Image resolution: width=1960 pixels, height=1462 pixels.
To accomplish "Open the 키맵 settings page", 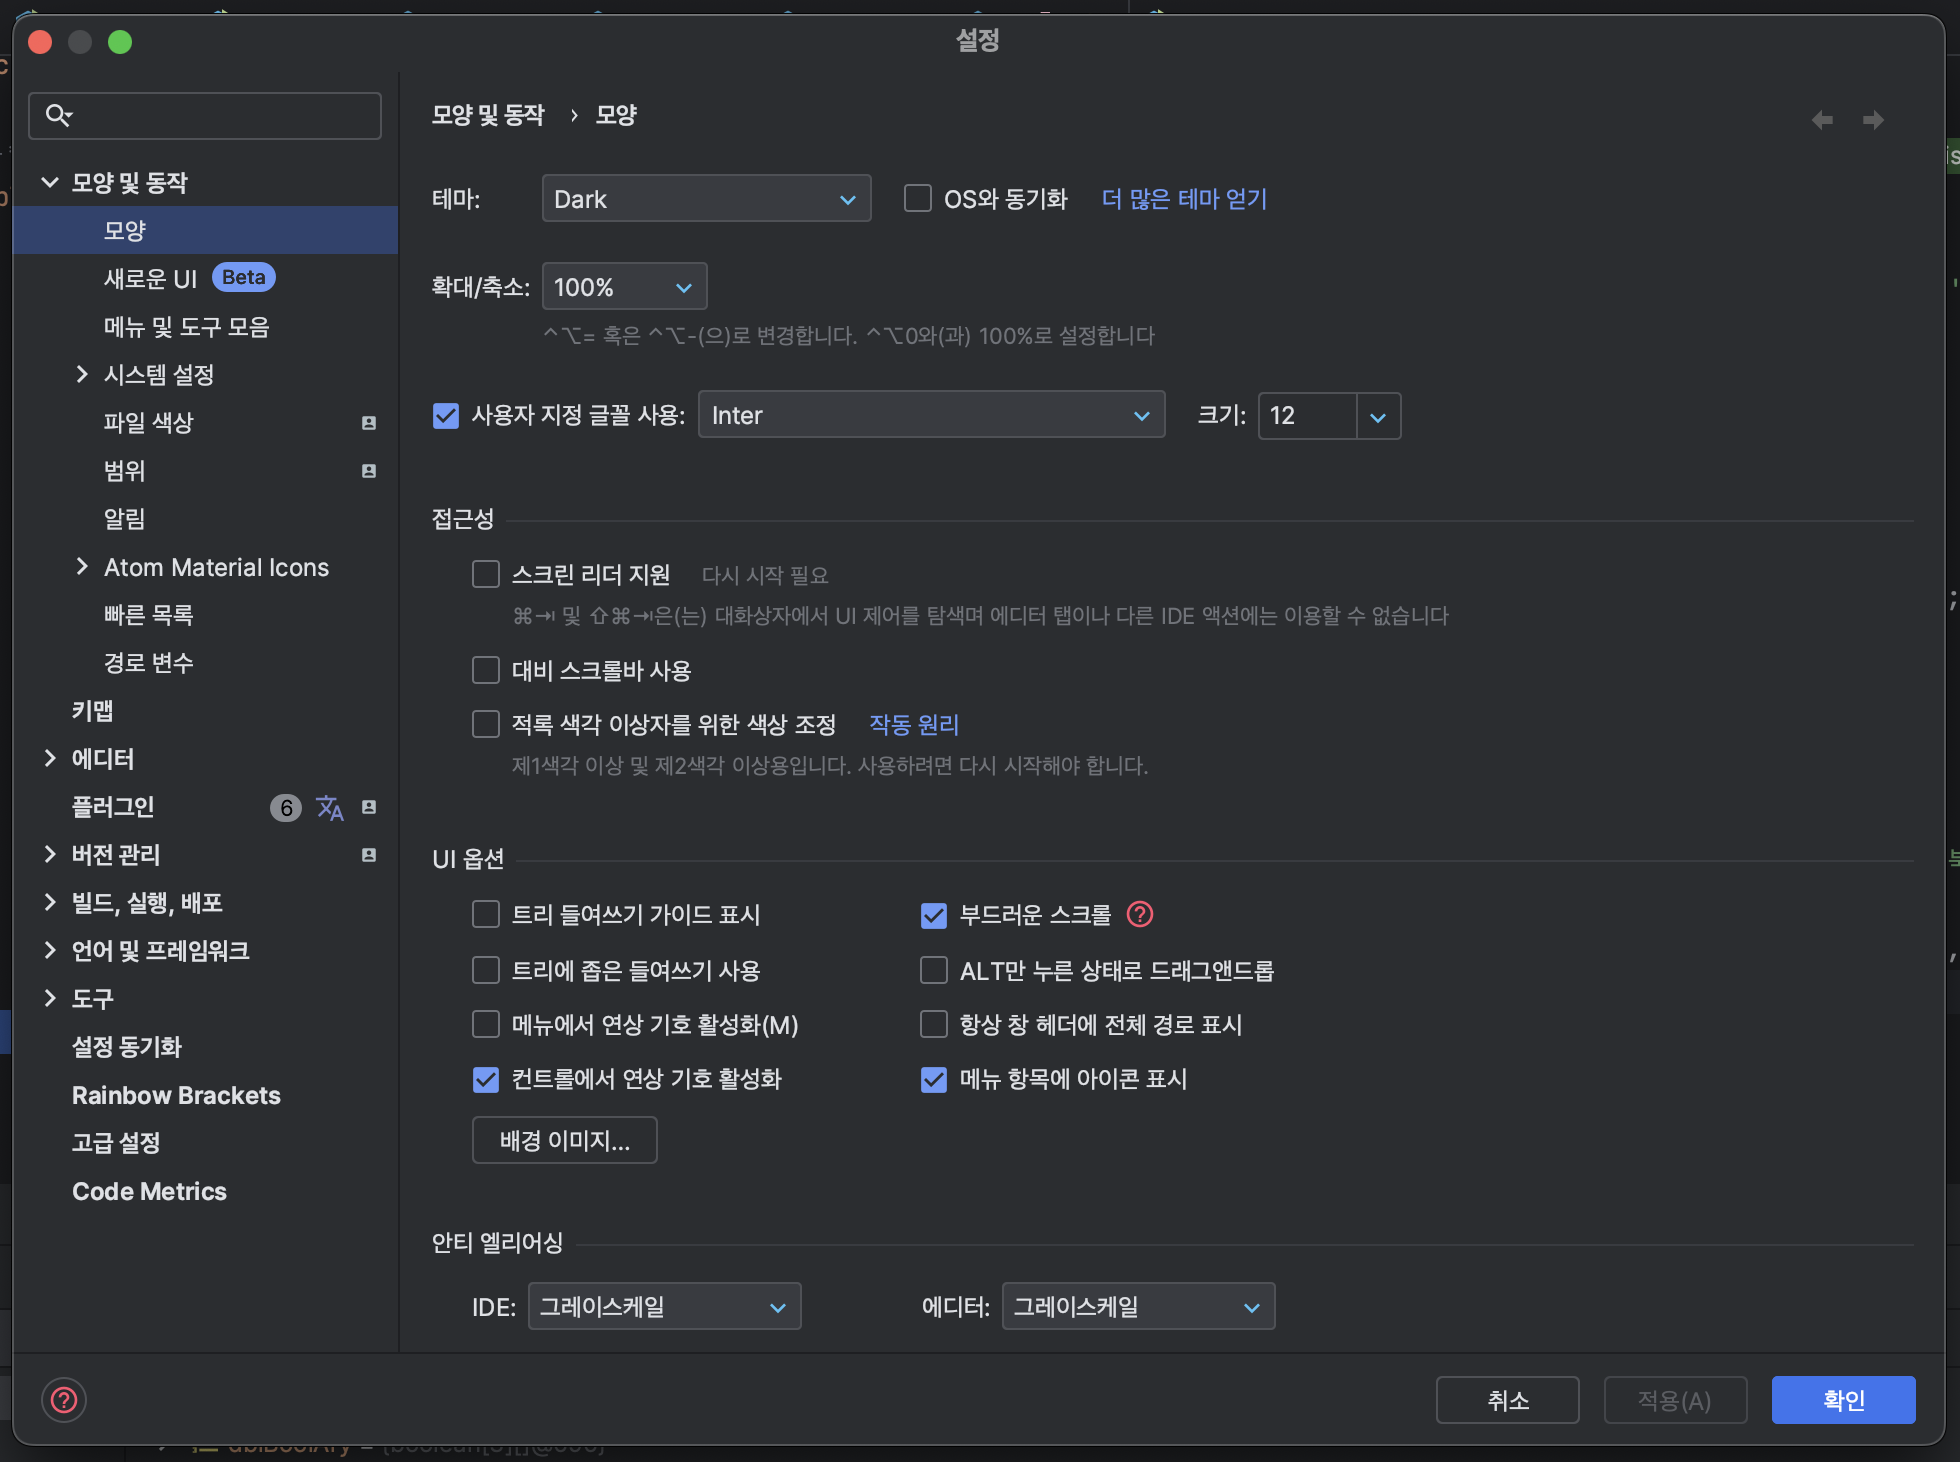I will (x=92, y=711).
